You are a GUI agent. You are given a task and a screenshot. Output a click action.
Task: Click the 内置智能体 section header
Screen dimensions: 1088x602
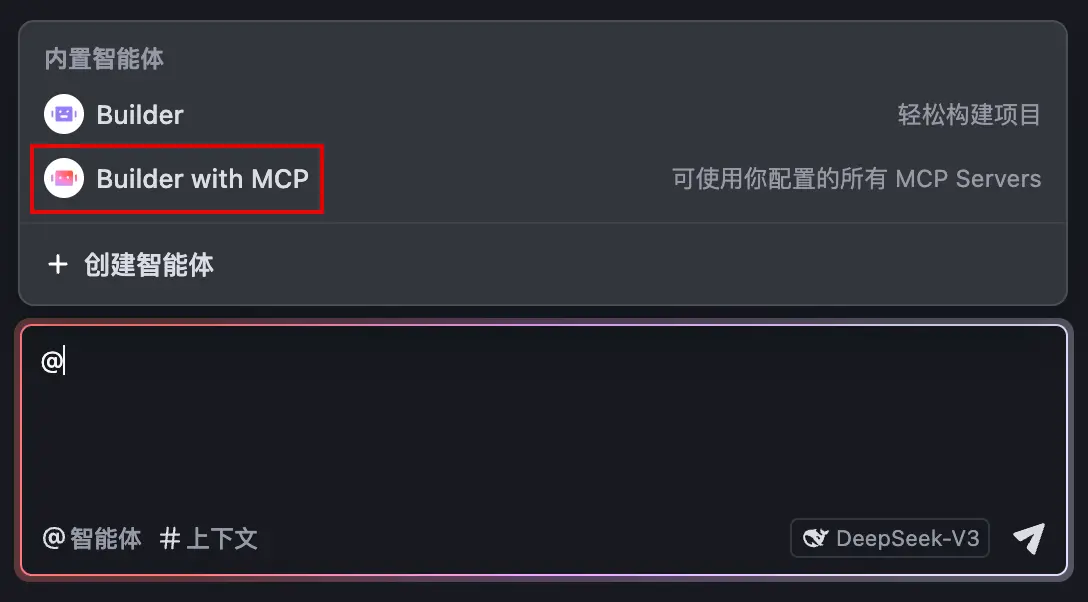tap(104, 59)
